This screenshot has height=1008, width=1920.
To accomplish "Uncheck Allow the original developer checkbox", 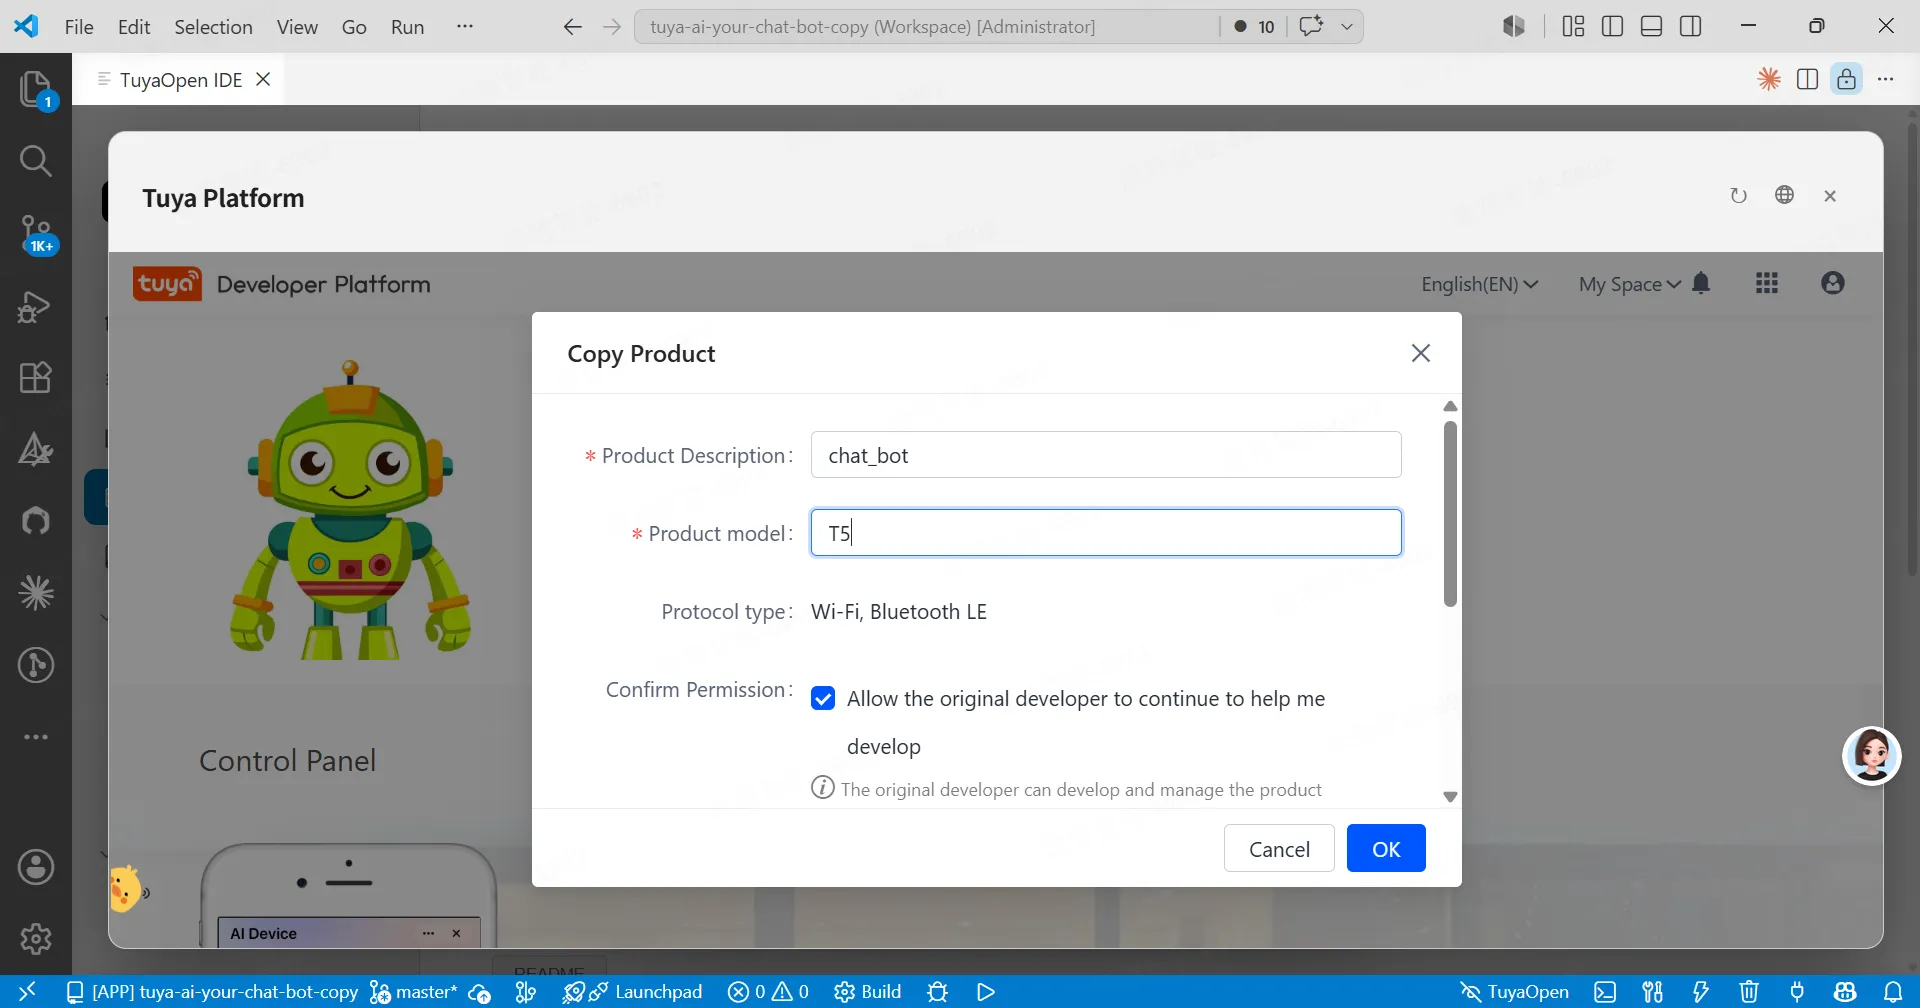I will [x=823, y=698].
